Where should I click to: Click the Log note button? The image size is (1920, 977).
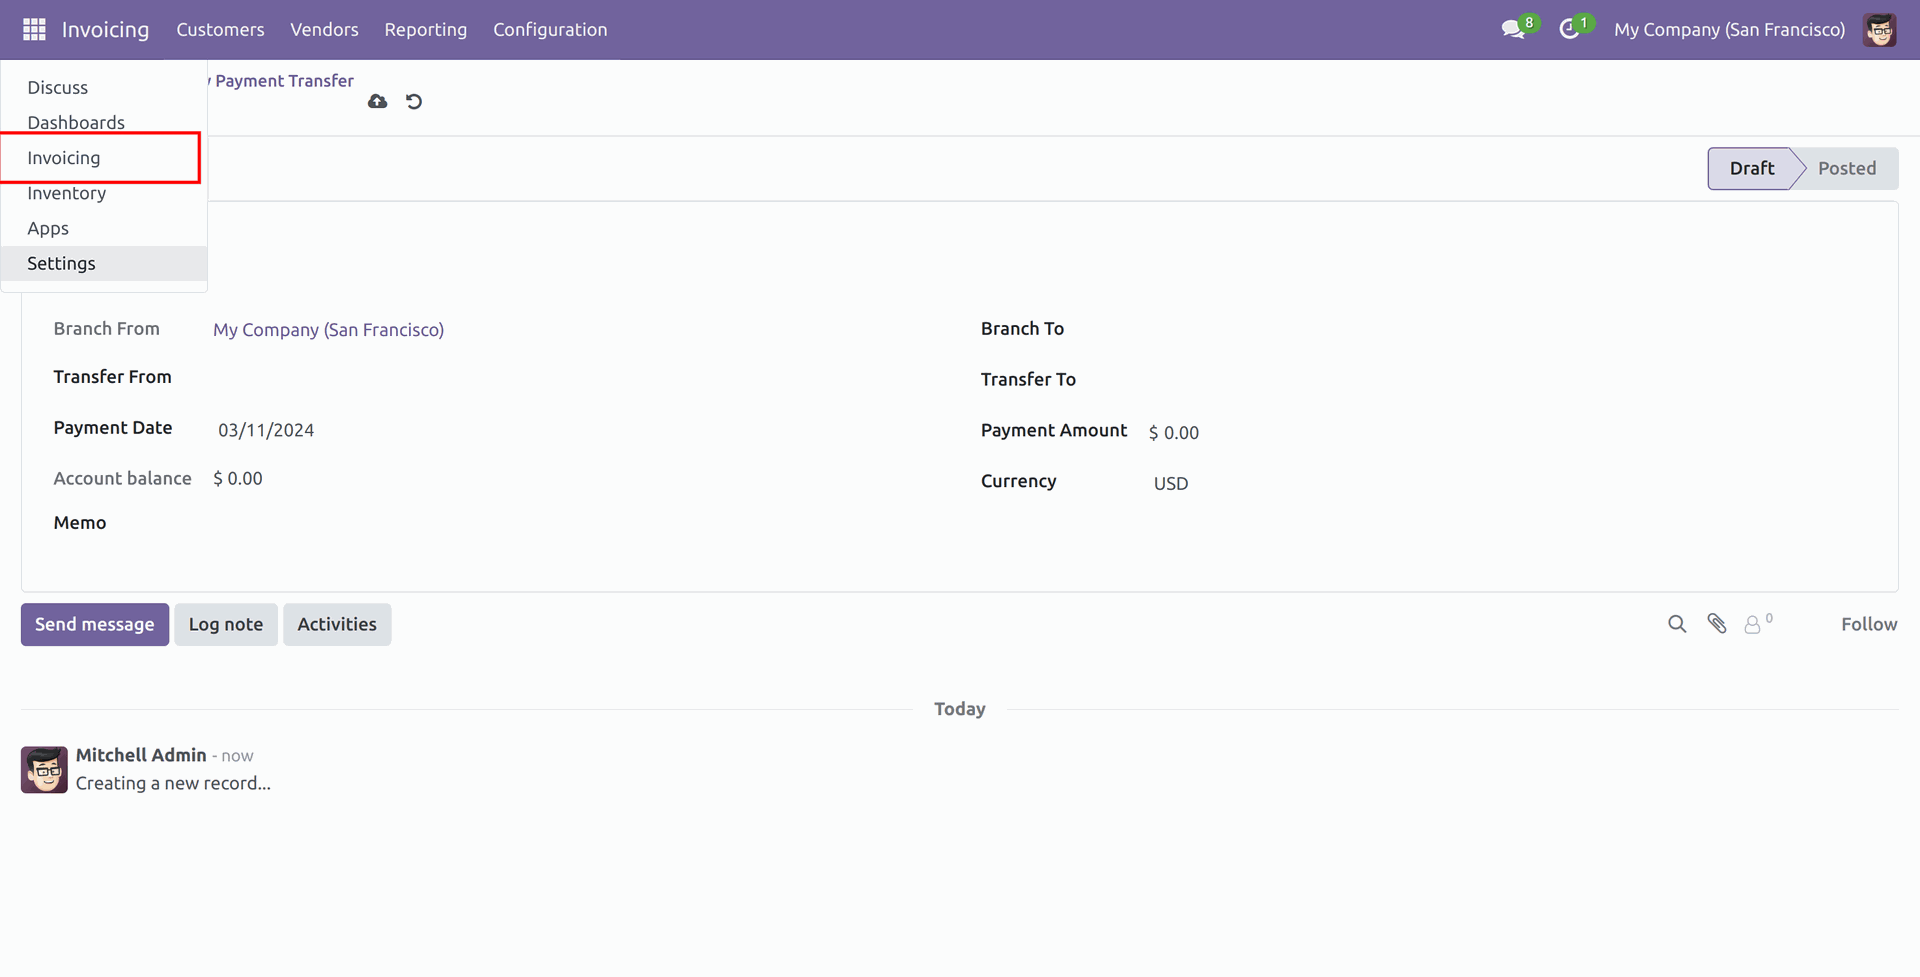(226, 624)
